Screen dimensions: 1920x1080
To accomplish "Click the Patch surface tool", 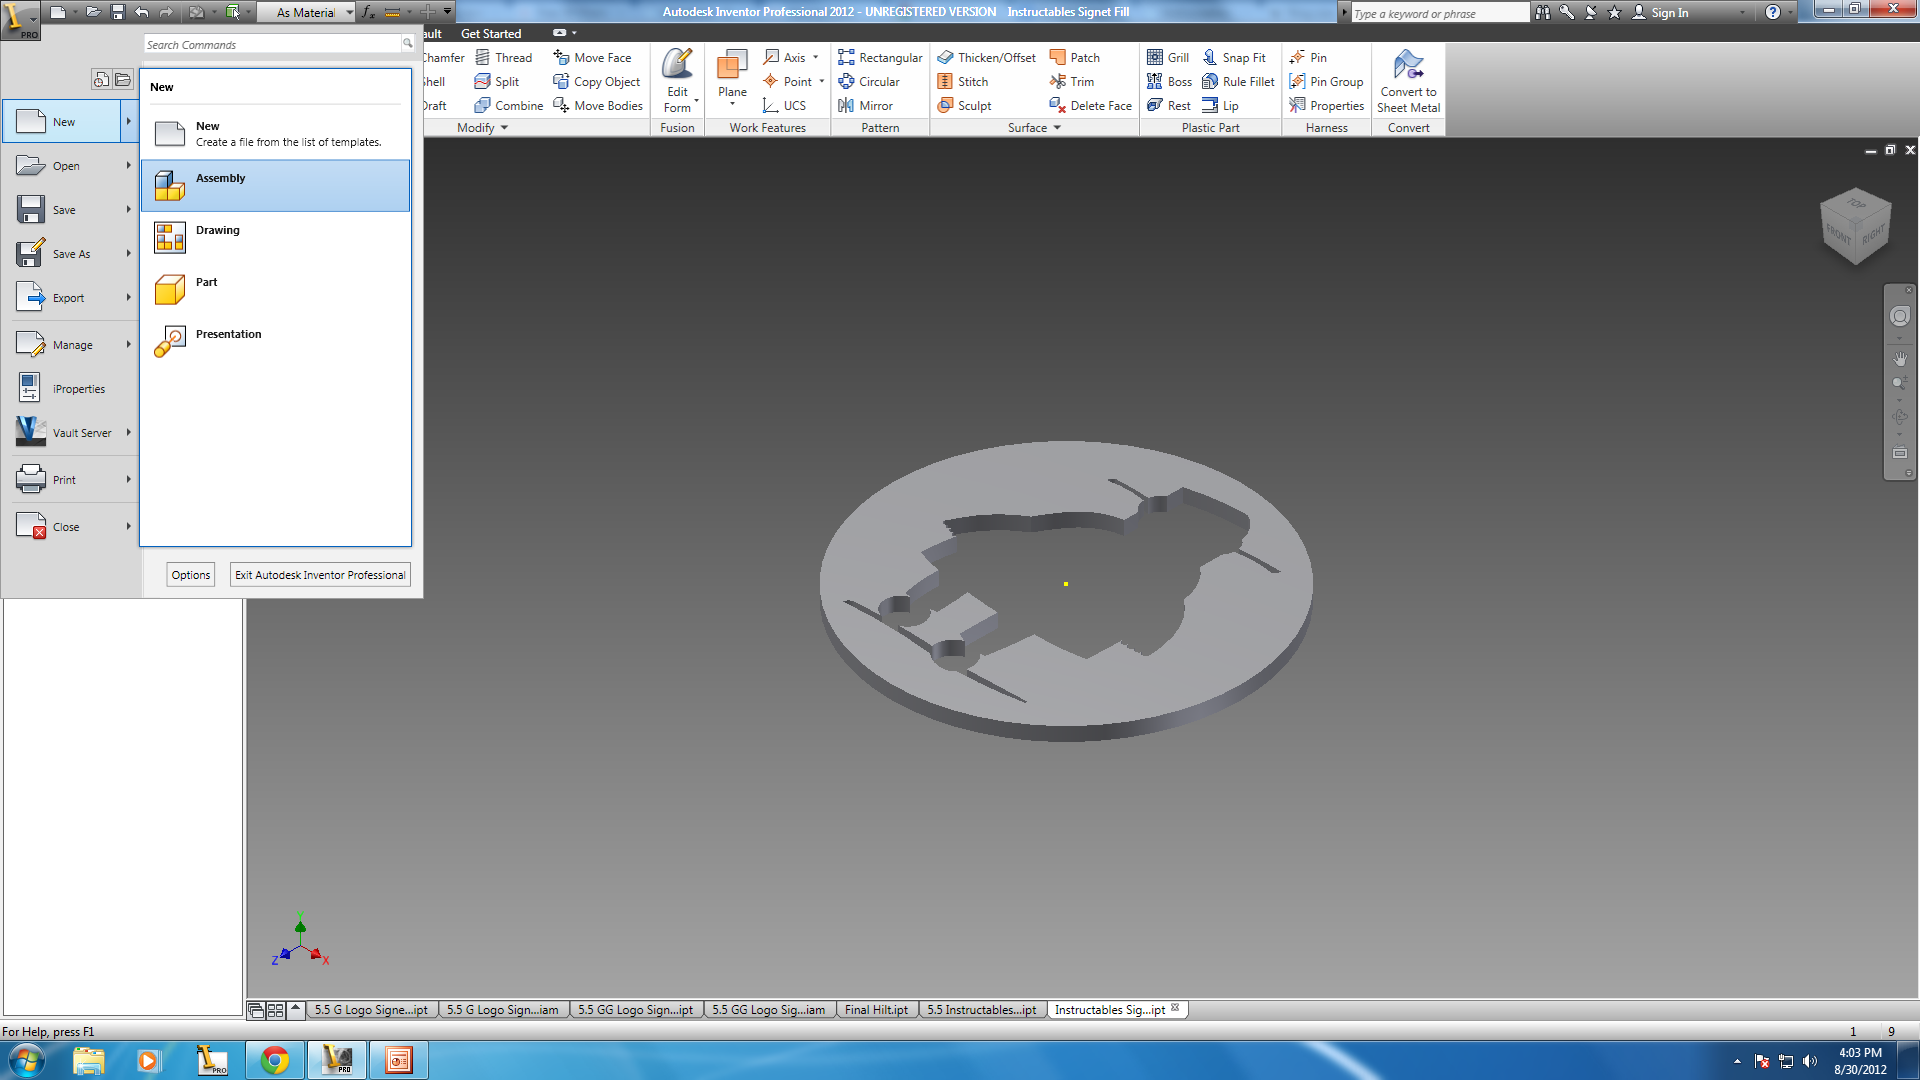I will click(1075, 58).
